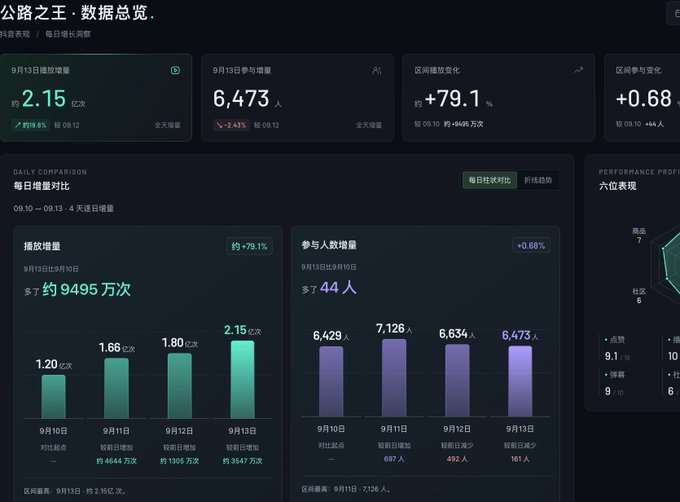Select the 1.80亿次 bar for 9月12日

[x=180, y=385]
